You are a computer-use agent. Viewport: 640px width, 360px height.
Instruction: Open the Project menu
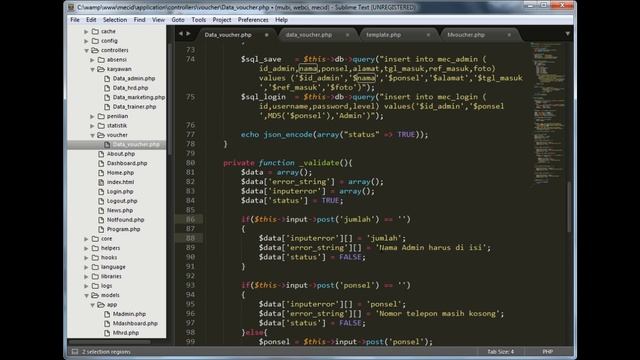222,20
